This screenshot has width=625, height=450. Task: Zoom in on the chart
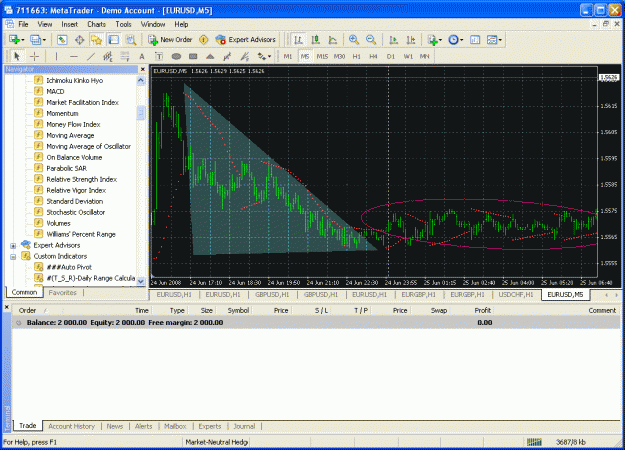[x=354, y=39]
